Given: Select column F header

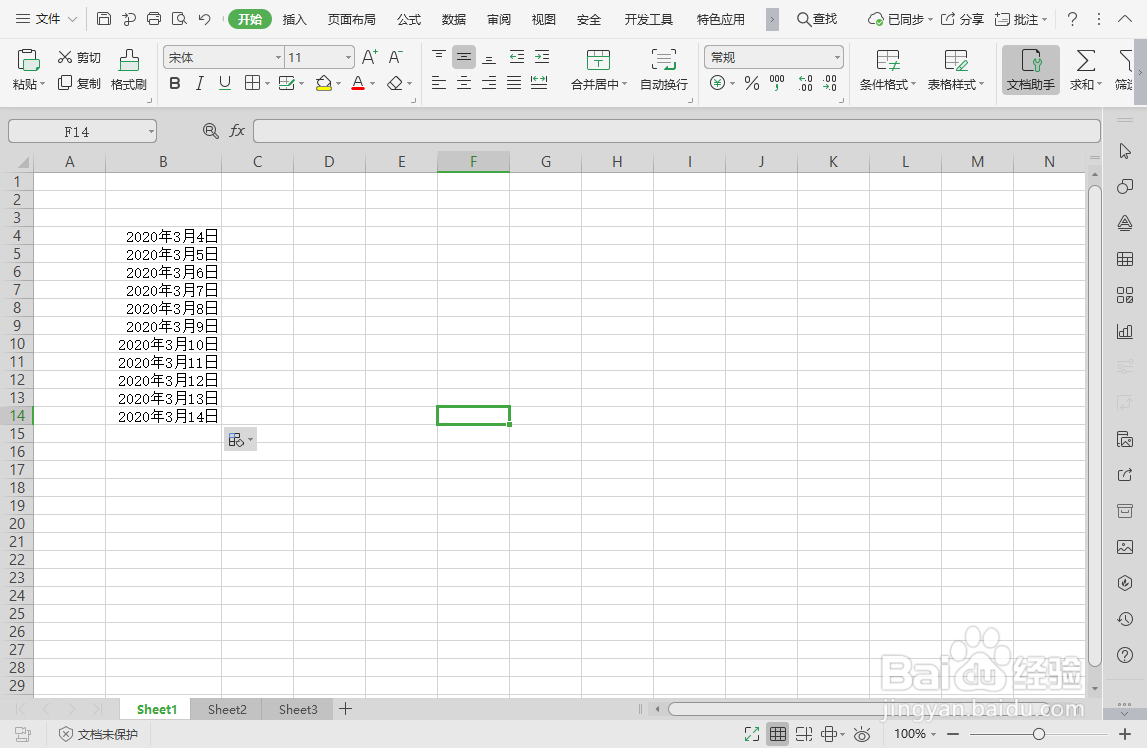Looking at the screenshot, I should coord(473,162).
